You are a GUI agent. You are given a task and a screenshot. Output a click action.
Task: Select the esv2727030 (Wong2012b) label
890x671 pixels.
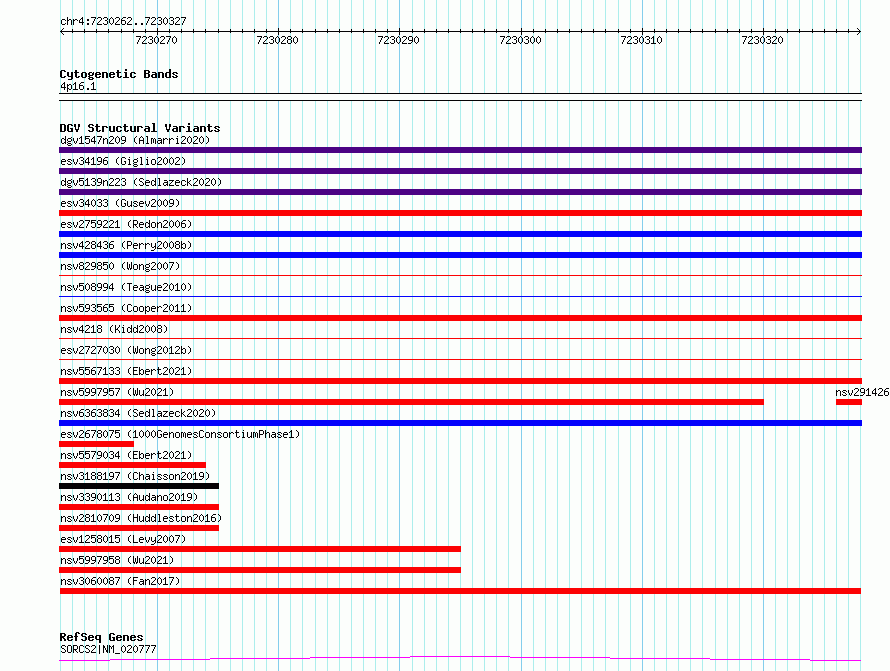(x=126, y=350)
